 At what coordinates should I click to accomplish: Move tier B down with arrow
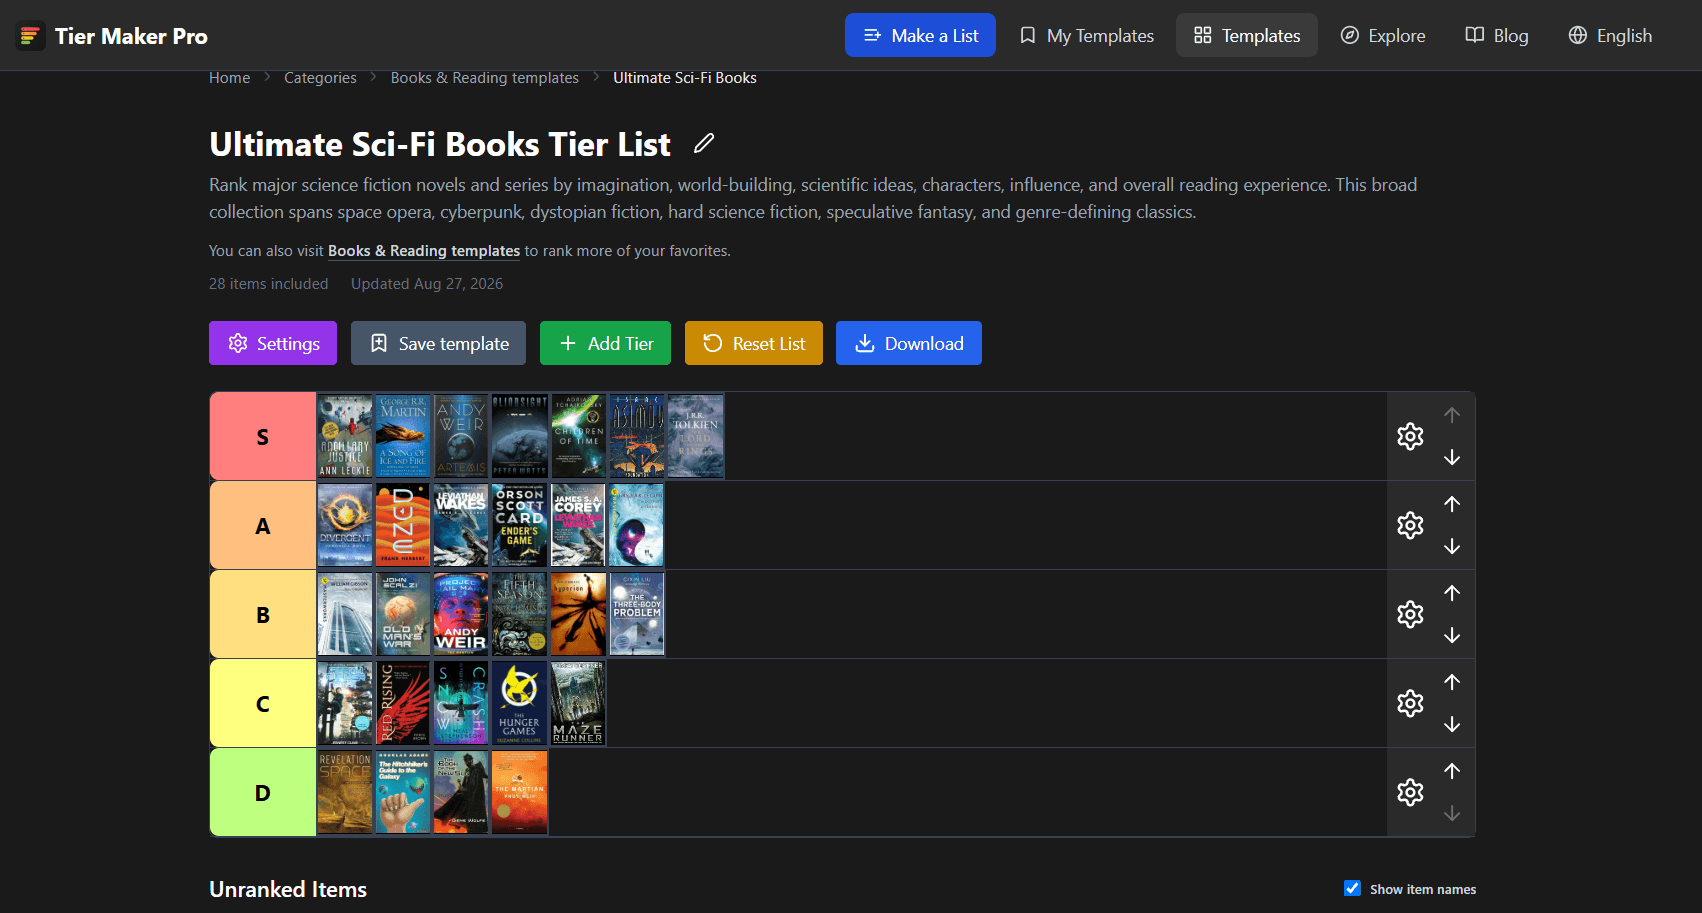coord(1452,635)
